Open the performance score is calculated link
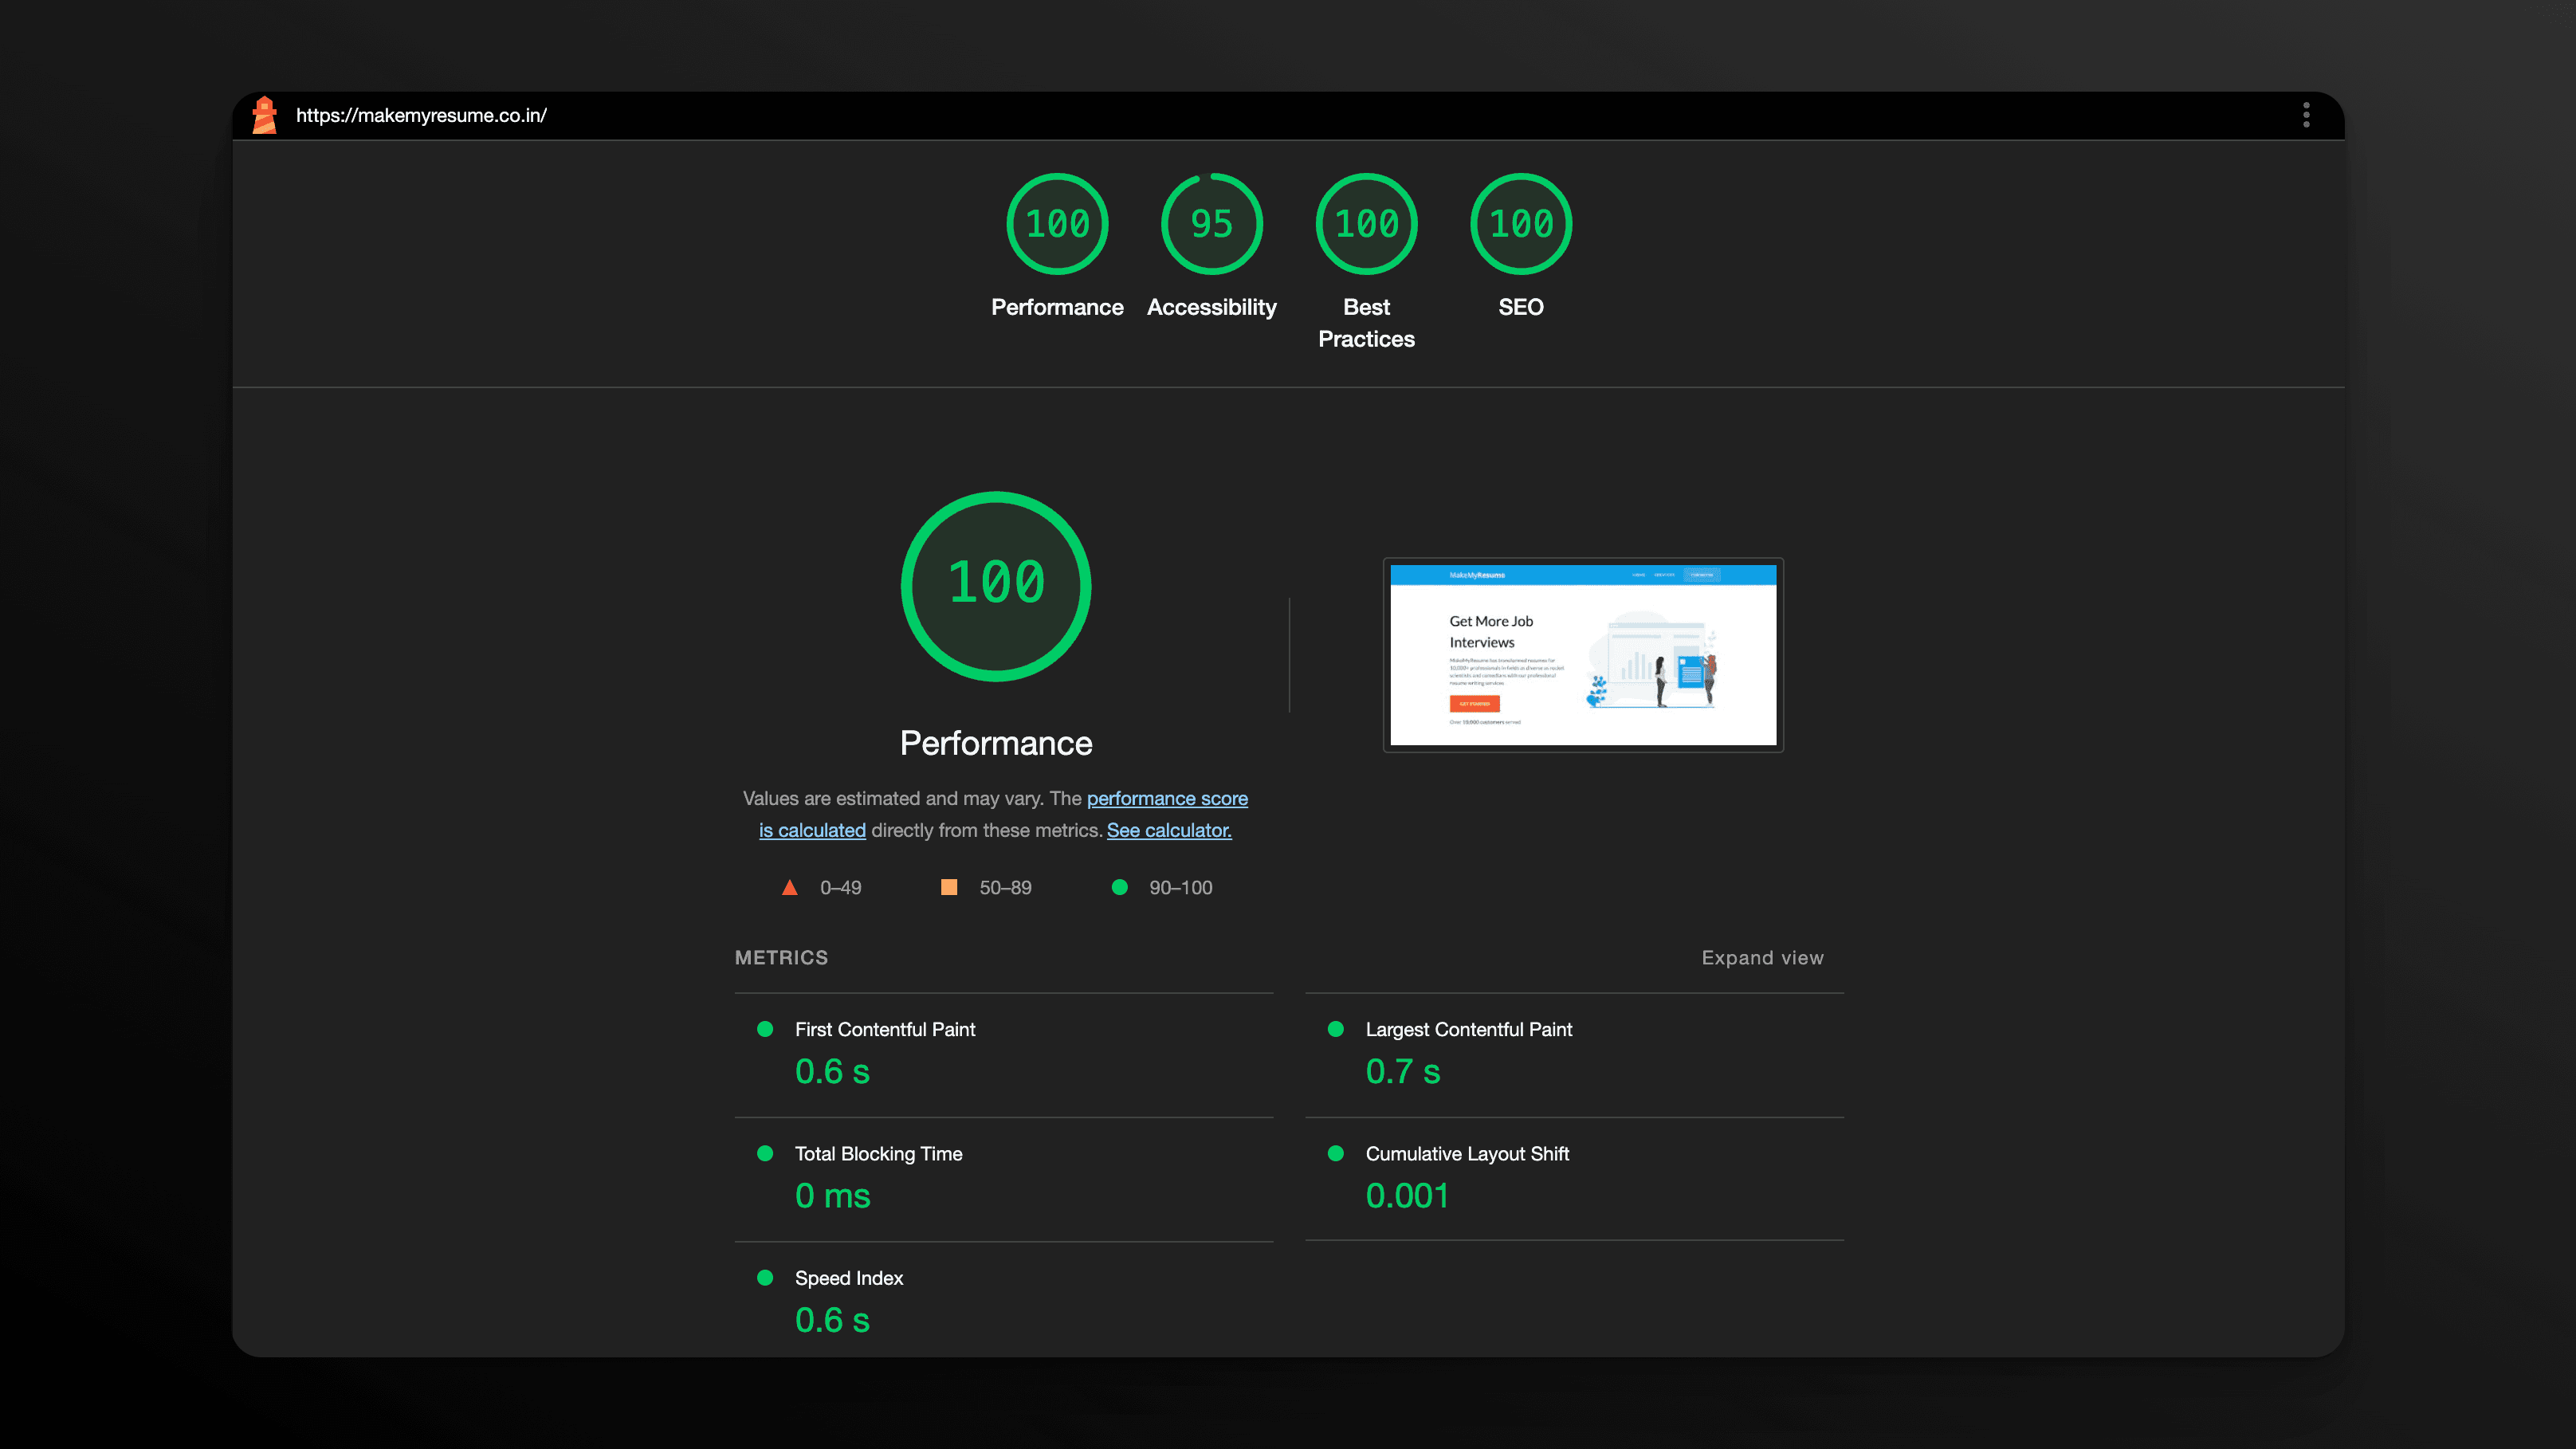This screenshot has height=1449, width=2576. (x=1167, y=798)
